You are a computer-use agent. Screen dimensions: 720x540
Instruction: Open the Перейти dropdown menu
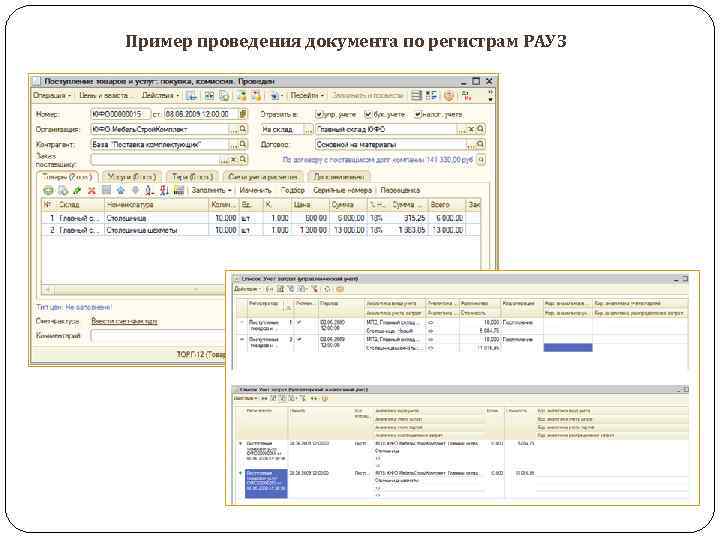[307, 96]
